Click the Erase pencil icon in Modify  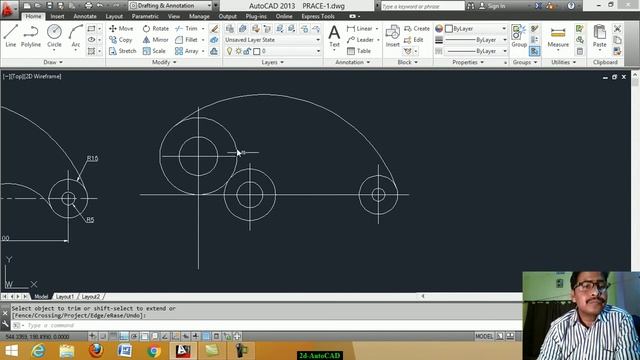click(x=214, y=29)
